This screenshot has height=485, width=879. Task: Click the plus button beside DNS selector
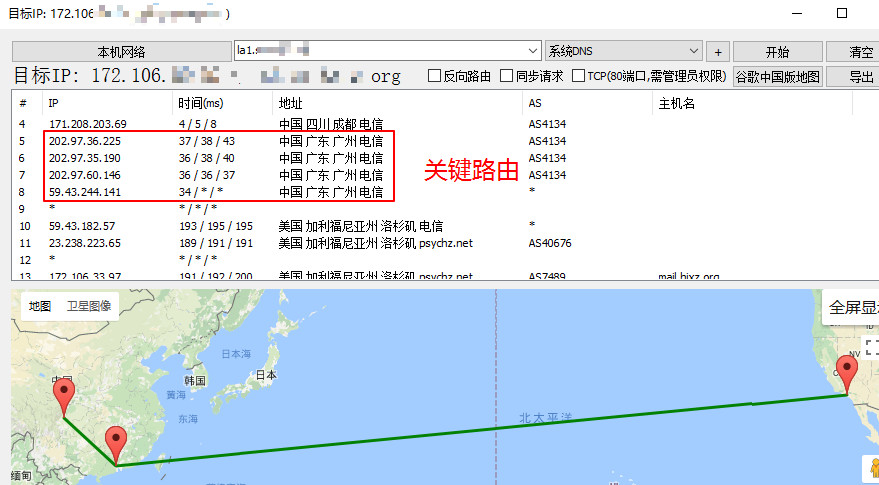718,52
